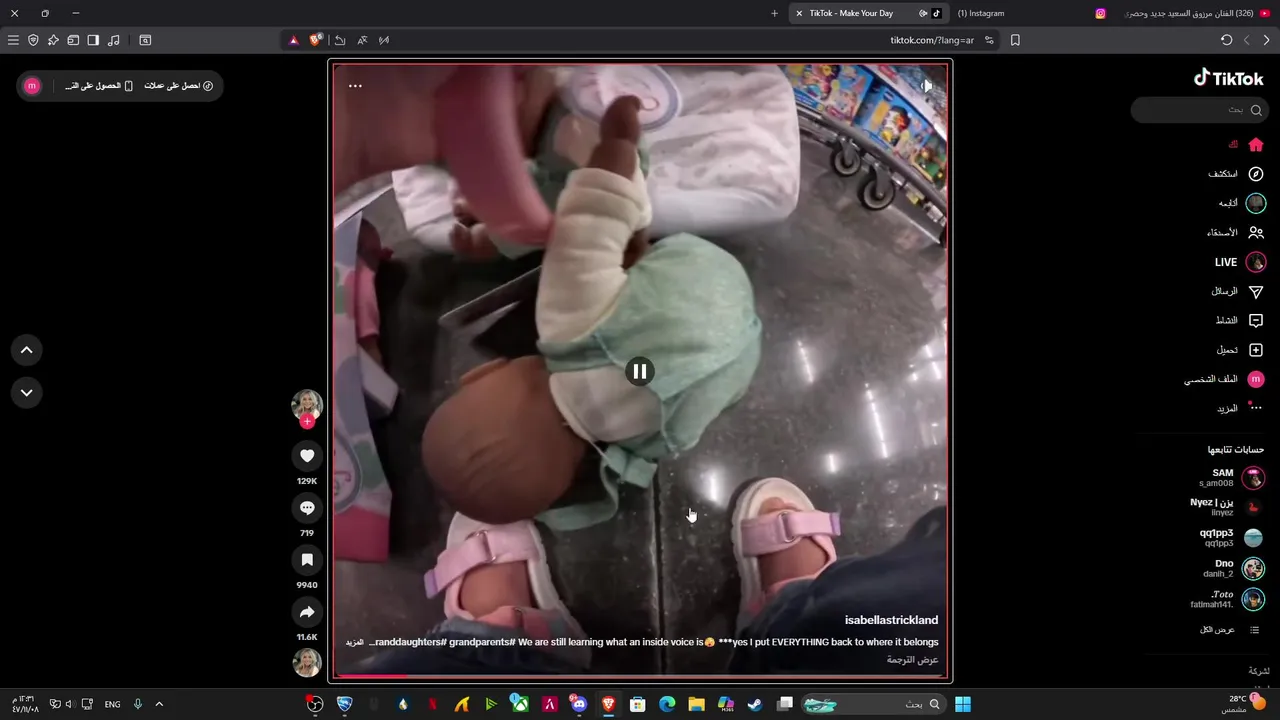Image resolution: width=1280 pixels, height=720 pixels.
Task: Open Discord from the taskbar
Action: pyautogui.click(x=579, y=704)
